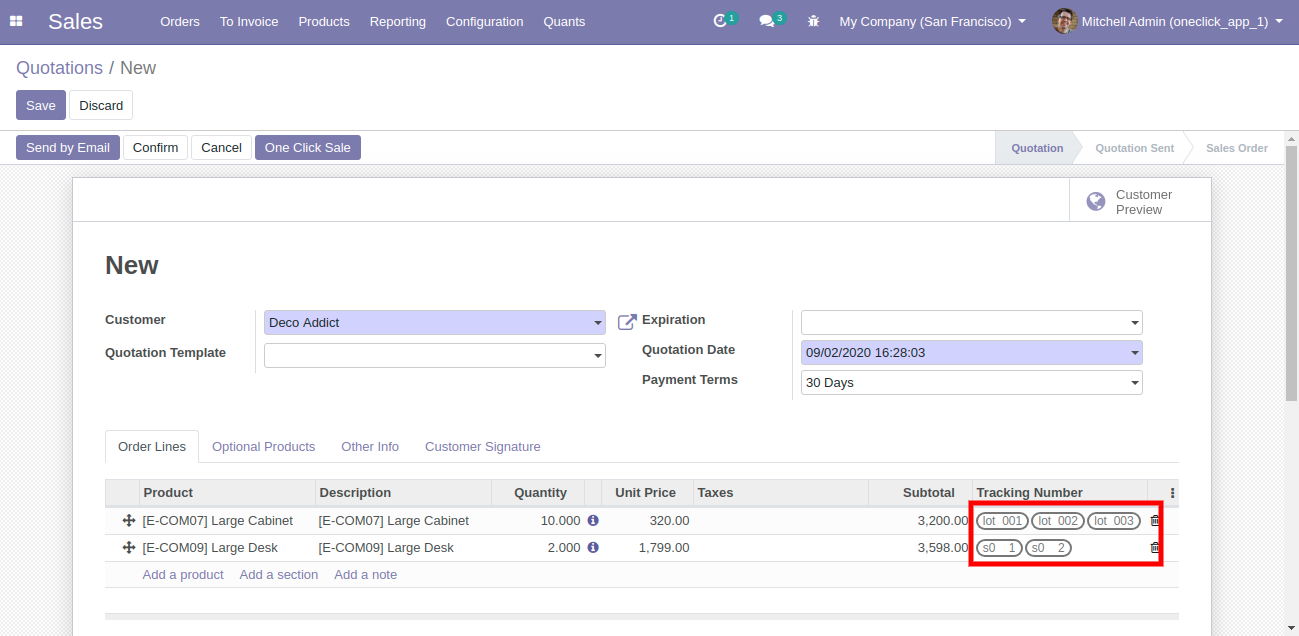Open the optional columns kebab menu
1299x636 pixels.
tap(1172, 493)
